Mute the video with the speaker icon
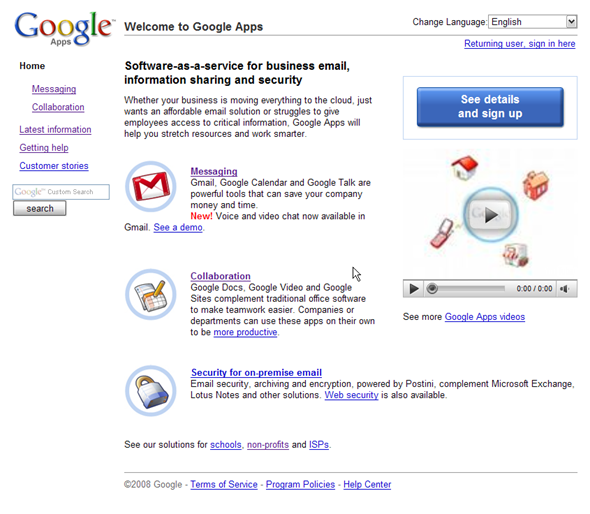The image size is (590, 514). pos(565,289)
